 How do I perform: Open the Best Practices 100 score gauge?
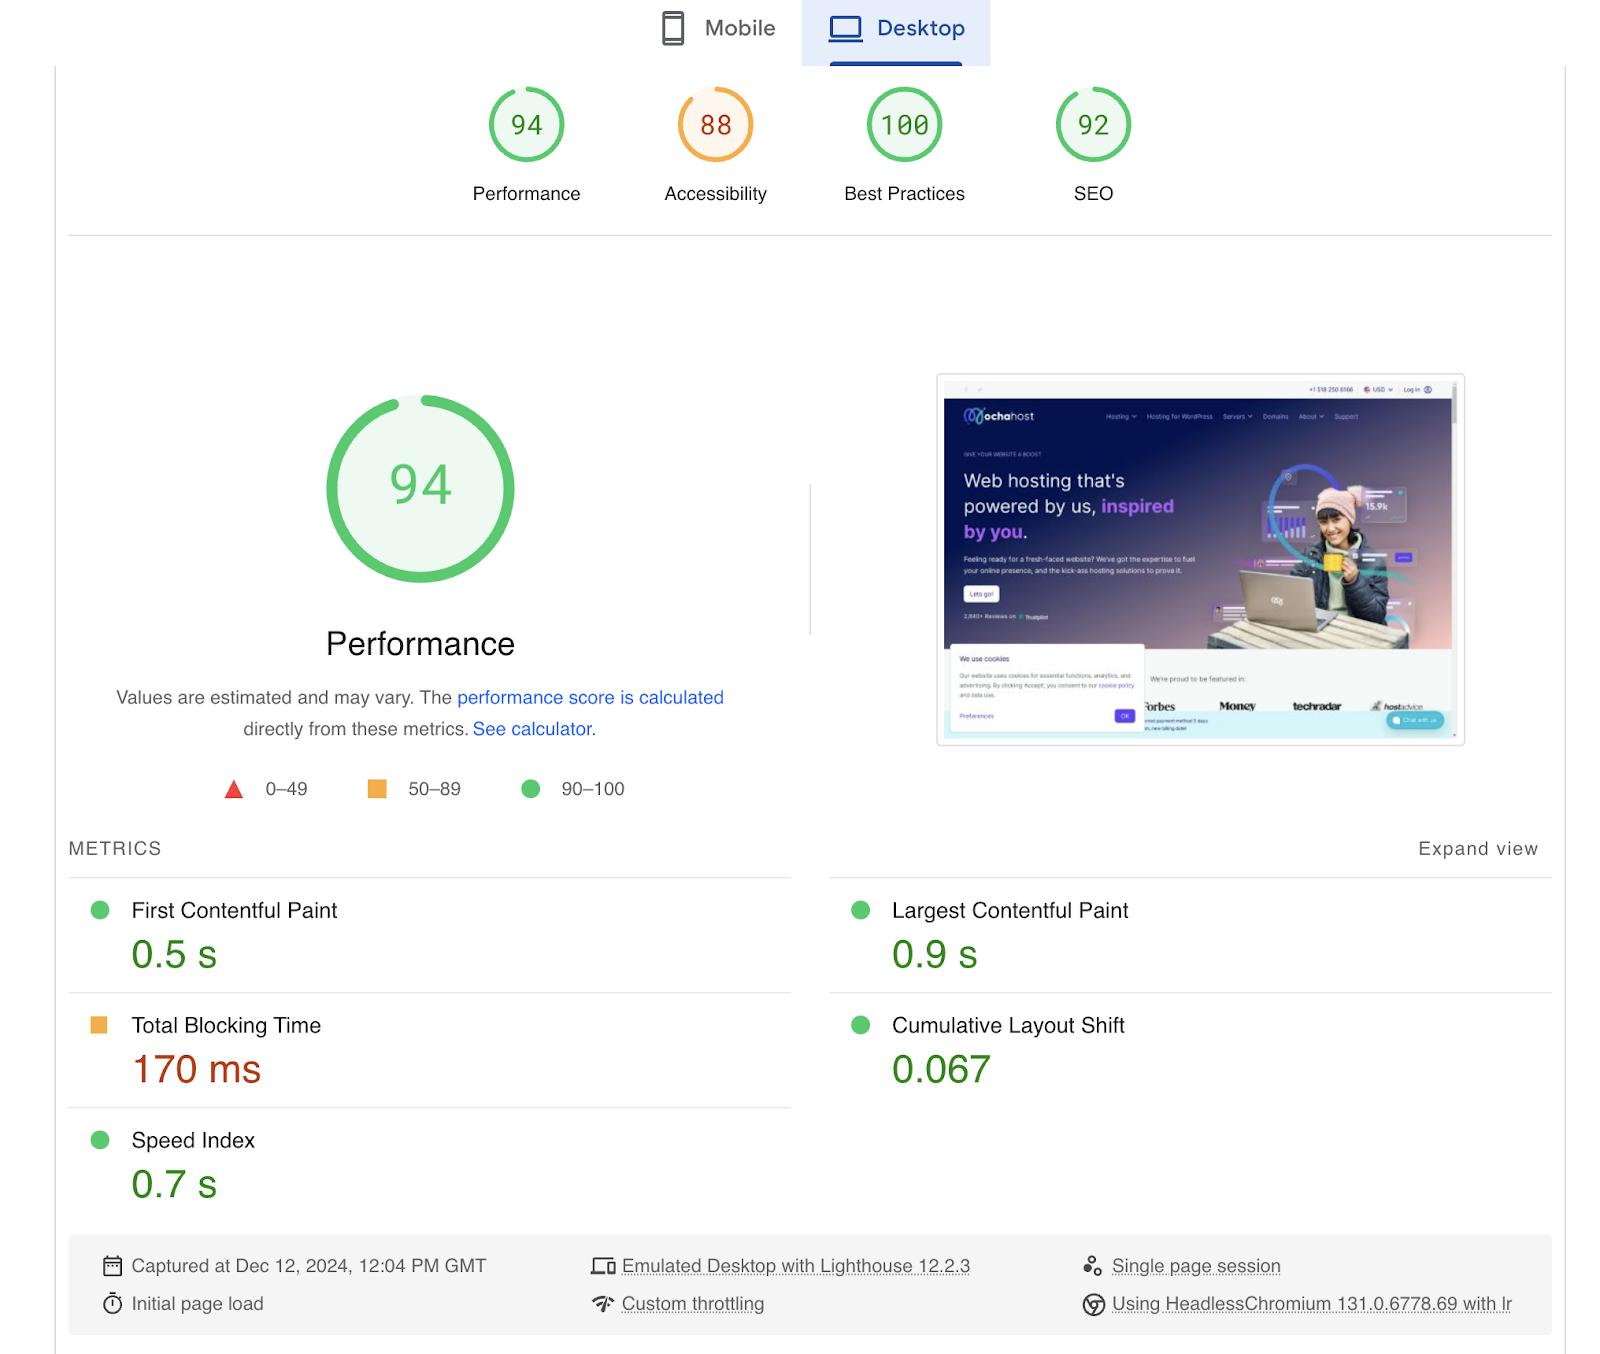click(904, 125)
